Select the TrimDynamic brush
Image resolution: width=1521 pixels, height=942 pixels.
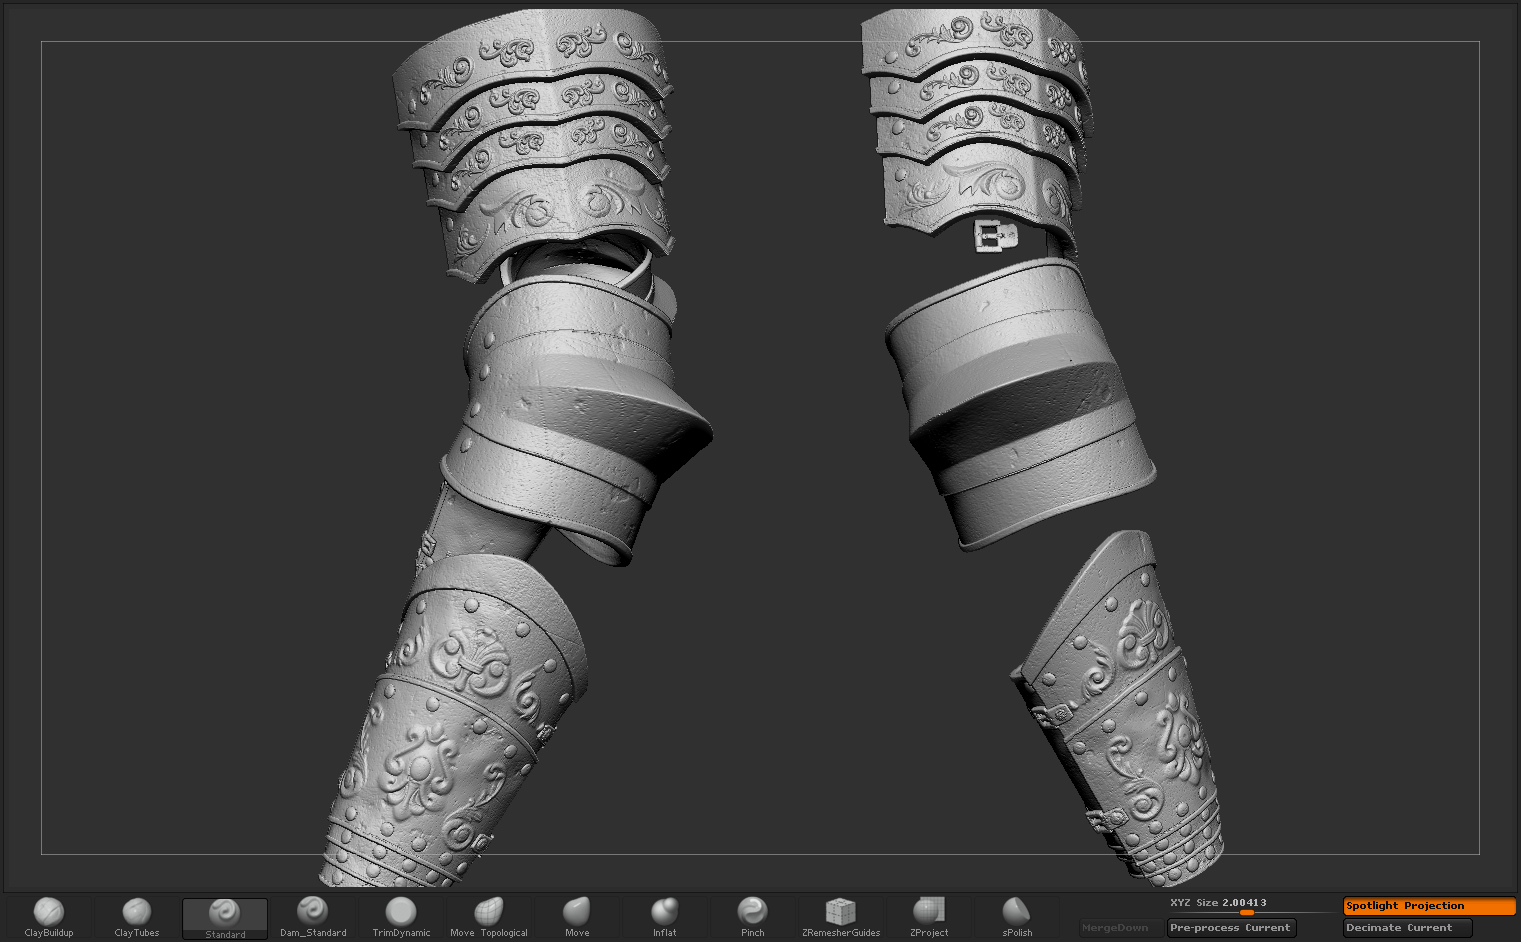(401, 917)
